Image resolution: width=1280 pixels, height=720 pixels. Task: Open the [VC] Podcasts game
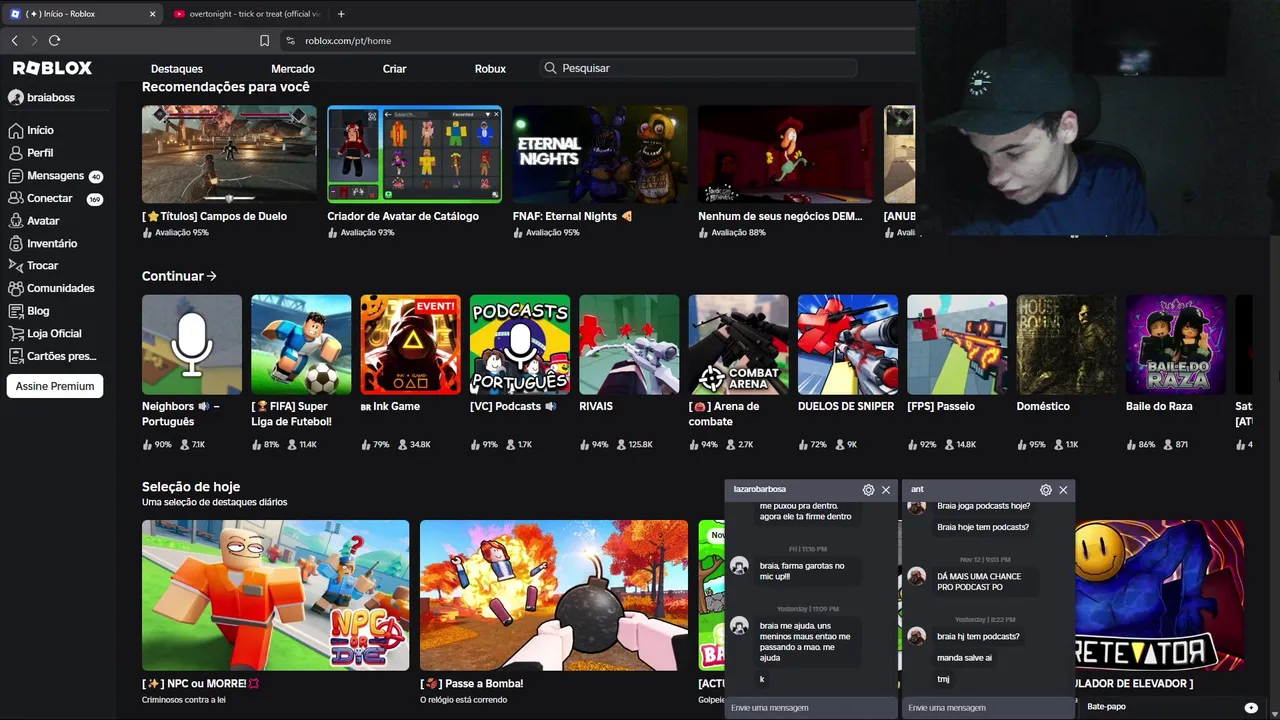click(520, 344)
